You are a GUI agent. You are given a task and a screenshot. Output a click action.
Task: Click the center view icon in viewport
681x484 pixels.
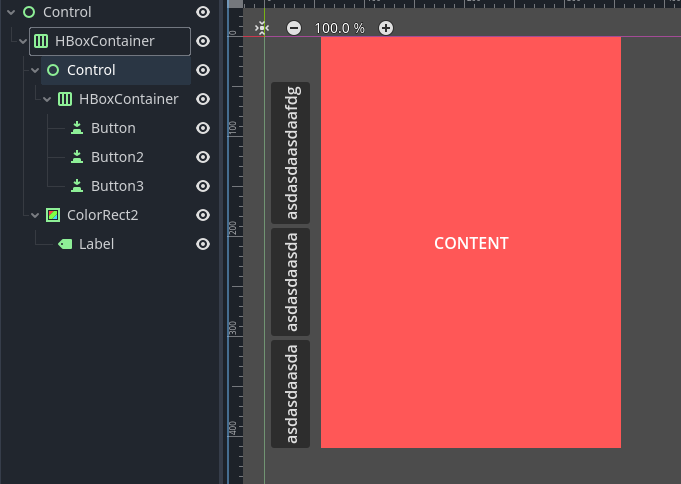[x=262, y=28]
